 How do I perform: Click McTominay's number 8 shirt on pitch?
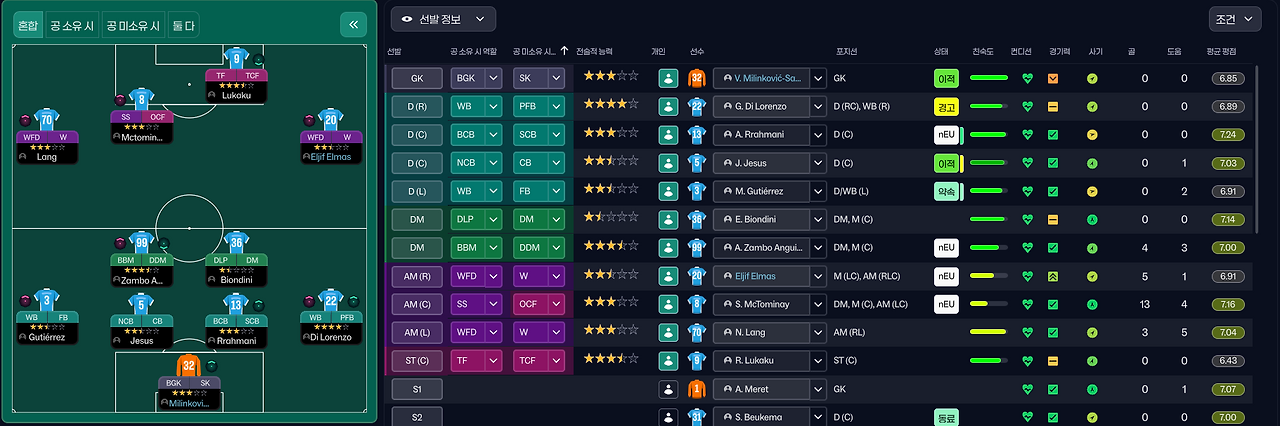pos(141,98)
